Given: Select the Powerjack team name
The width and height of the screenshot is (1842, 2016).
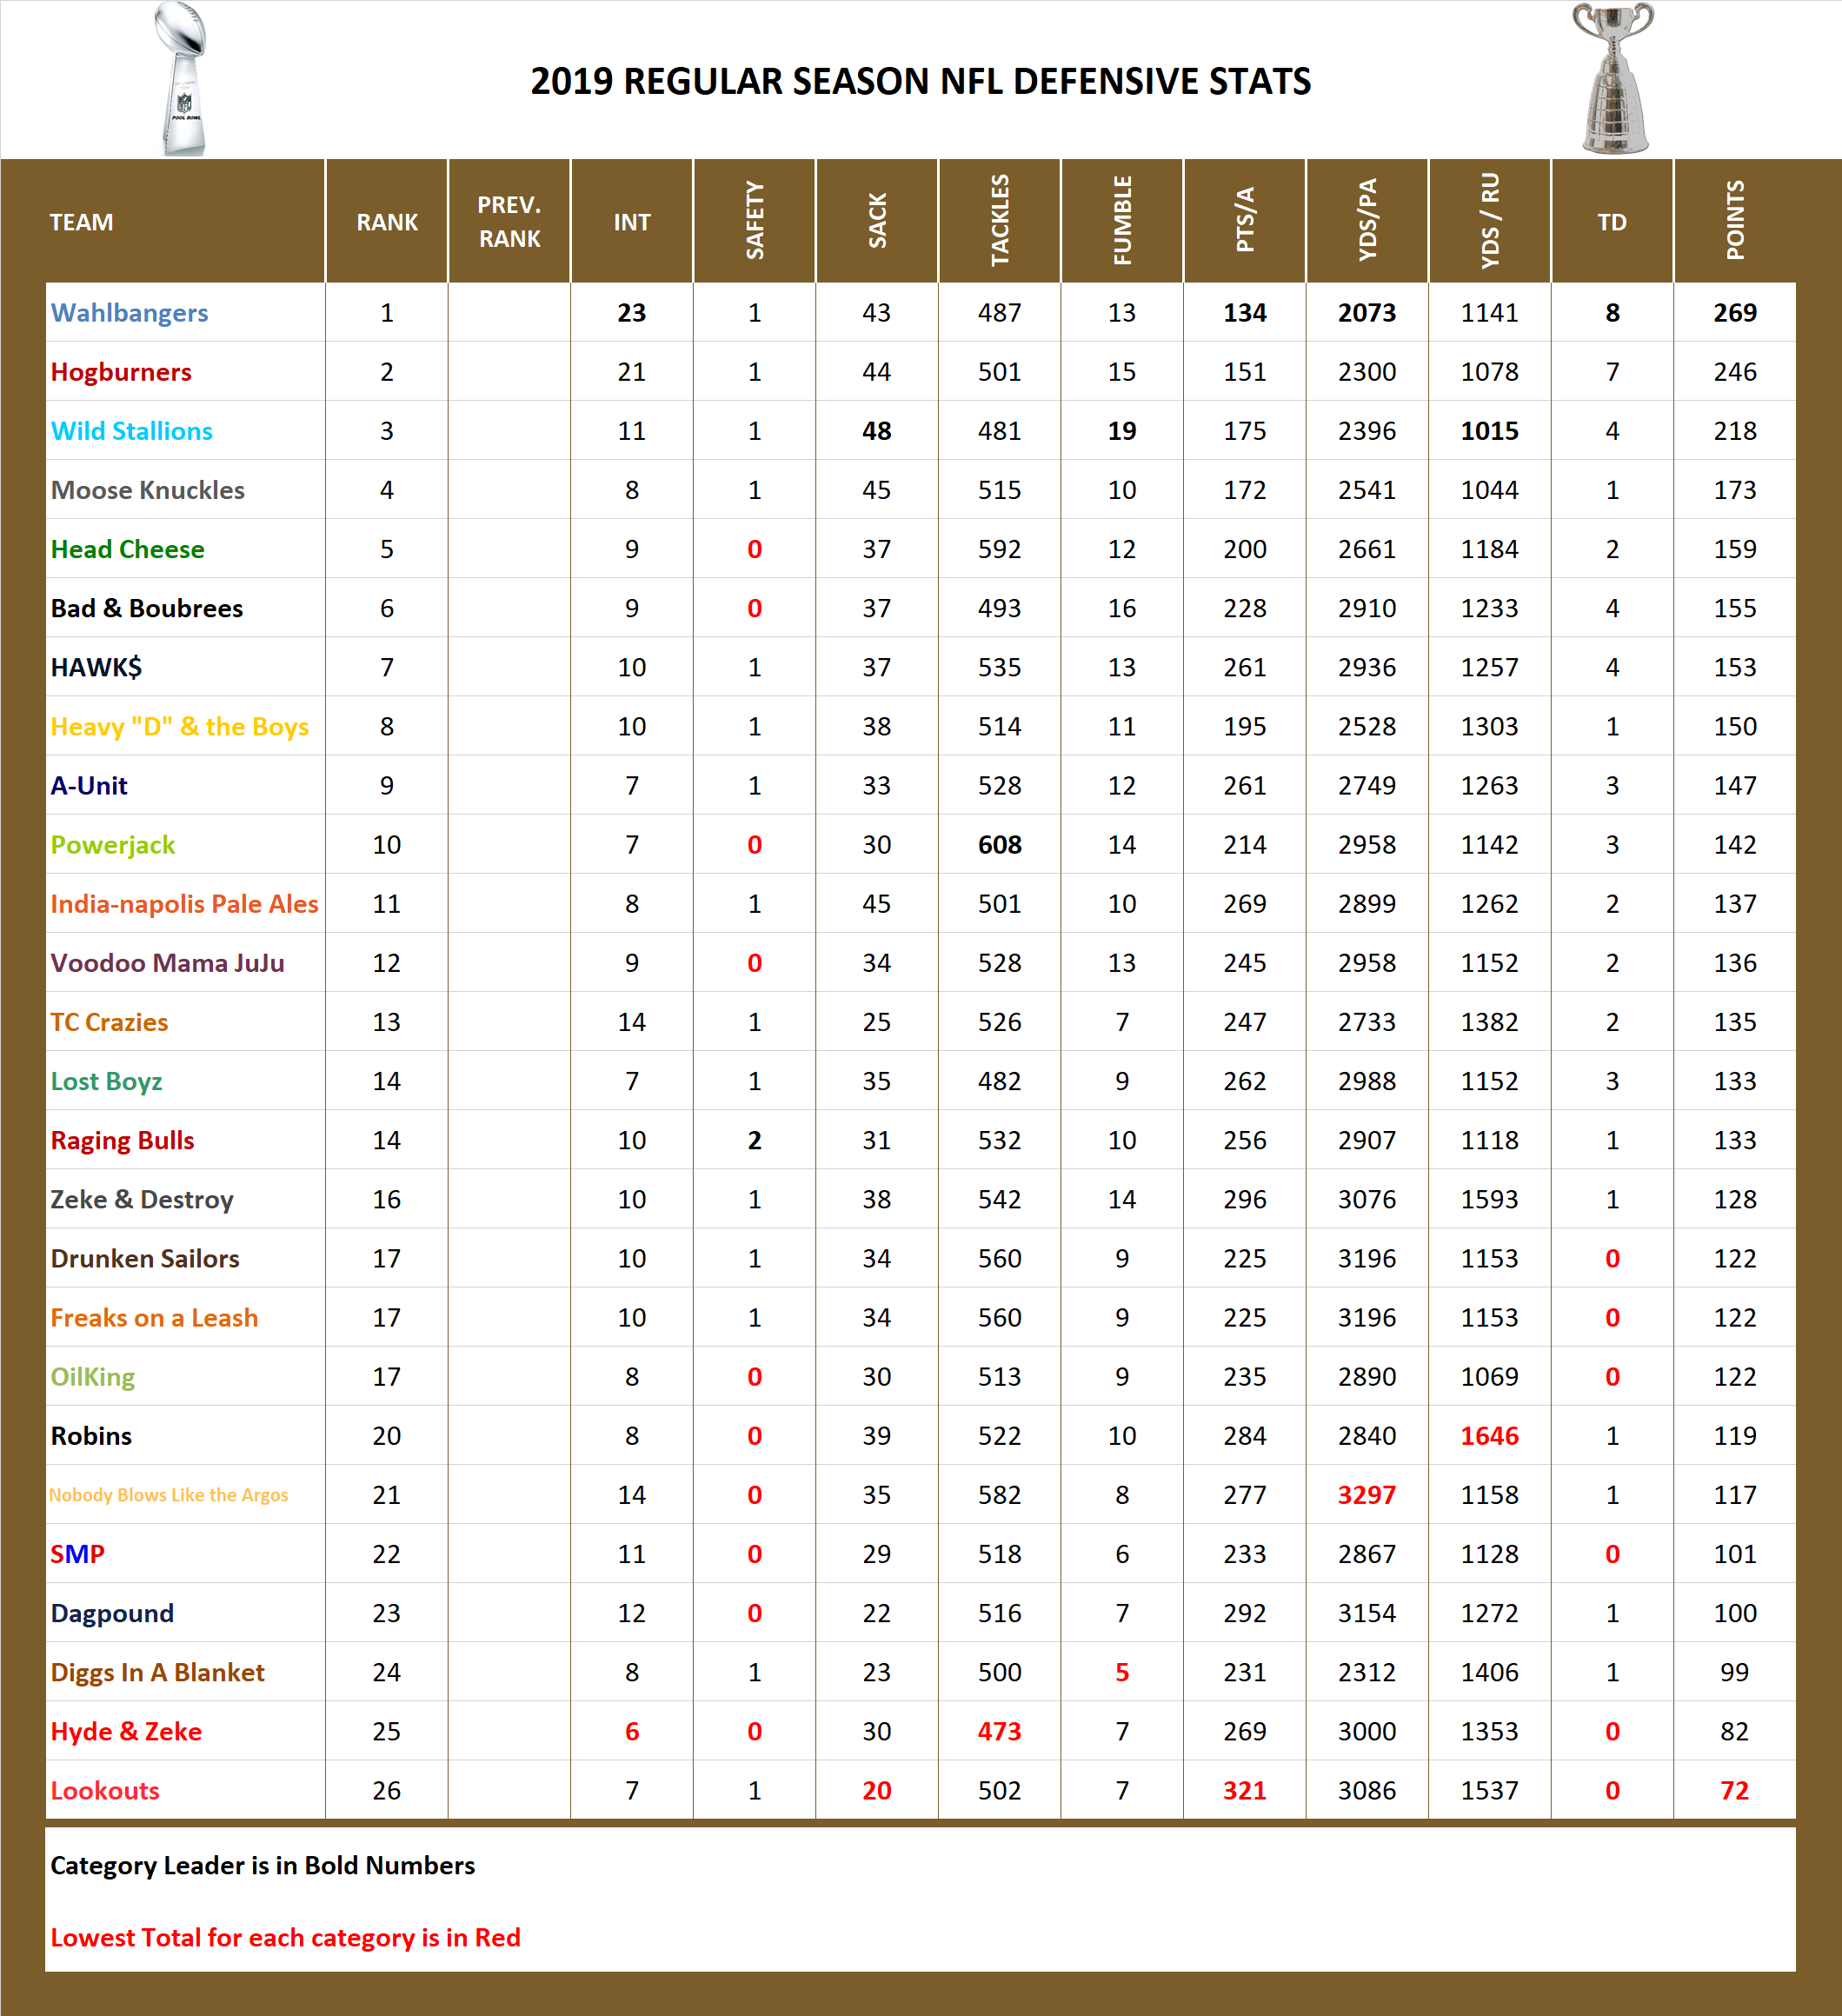Looking at the screenshot, I should tap(112, 844).
